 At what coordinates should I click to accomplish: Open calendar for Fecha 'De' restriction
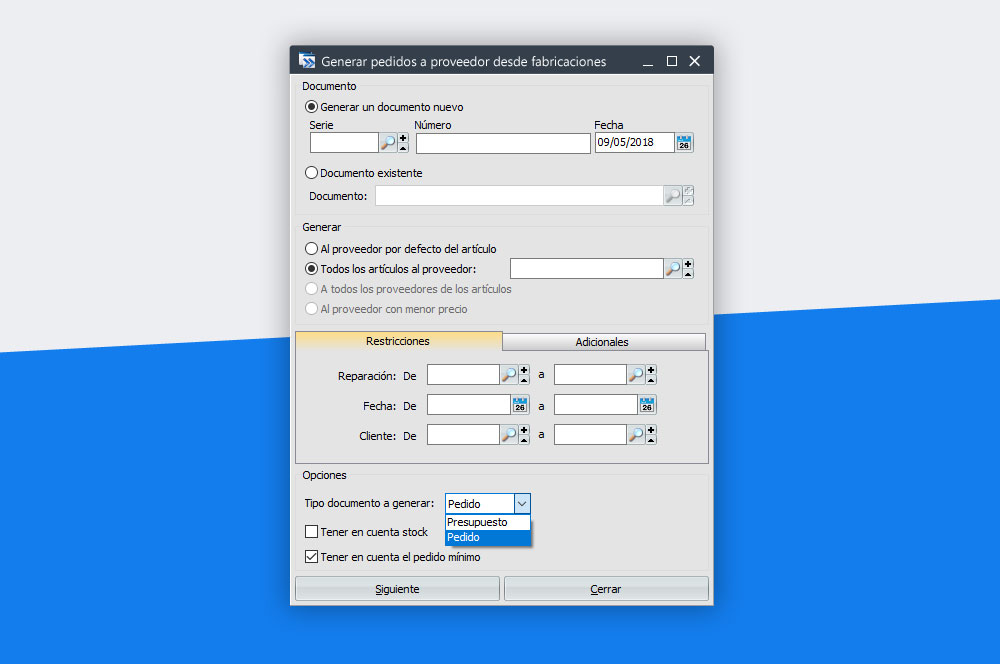click(519, 405)
